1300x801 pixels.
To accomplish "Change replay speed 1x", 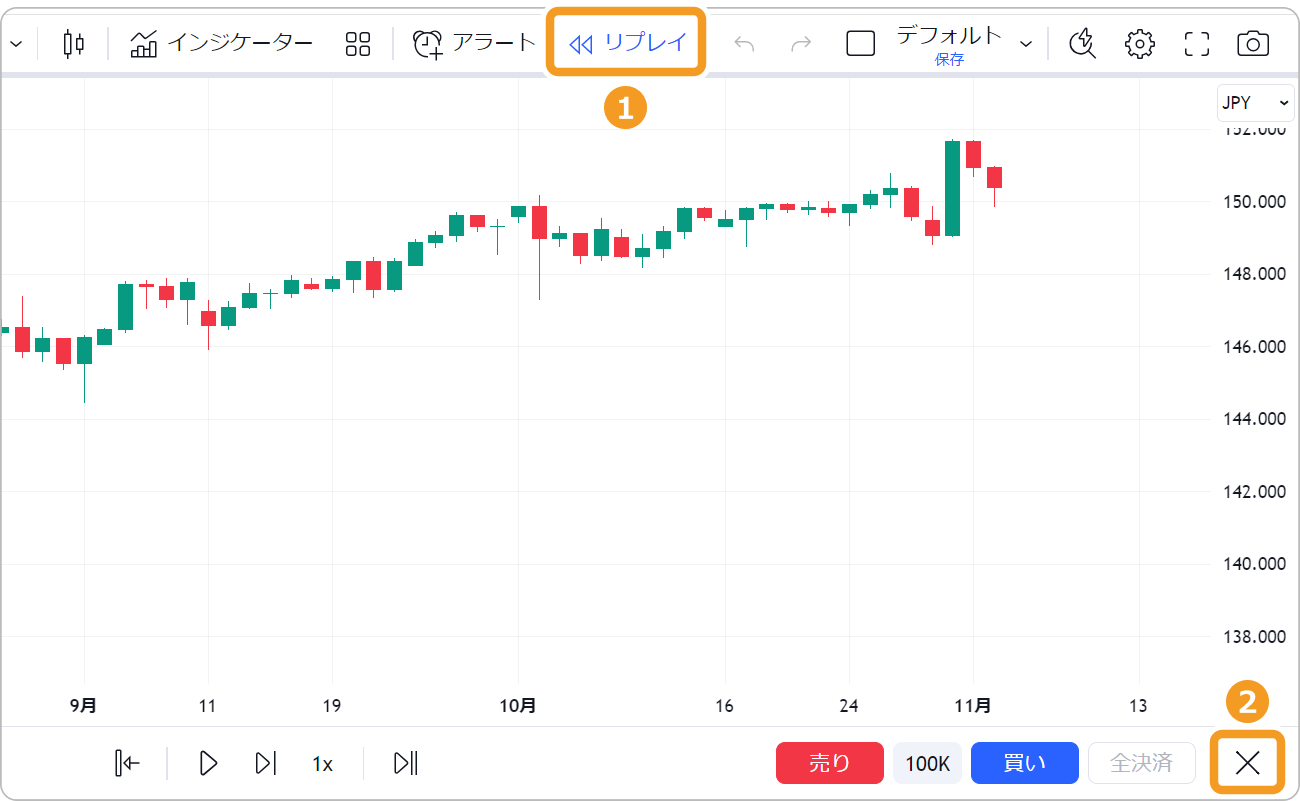I will coord(322,763).
